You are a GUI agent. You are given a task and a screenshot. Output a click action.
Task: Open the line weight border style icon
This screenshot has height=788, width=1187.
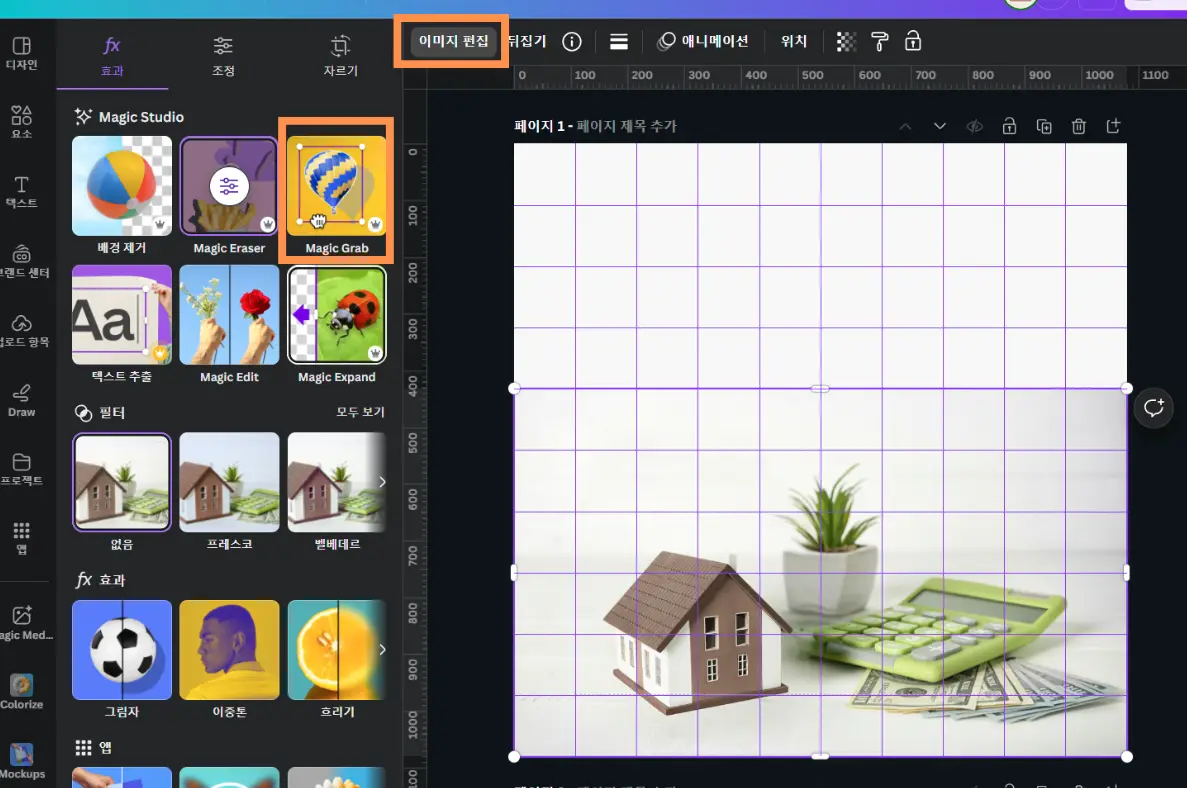tap(618, 42)
